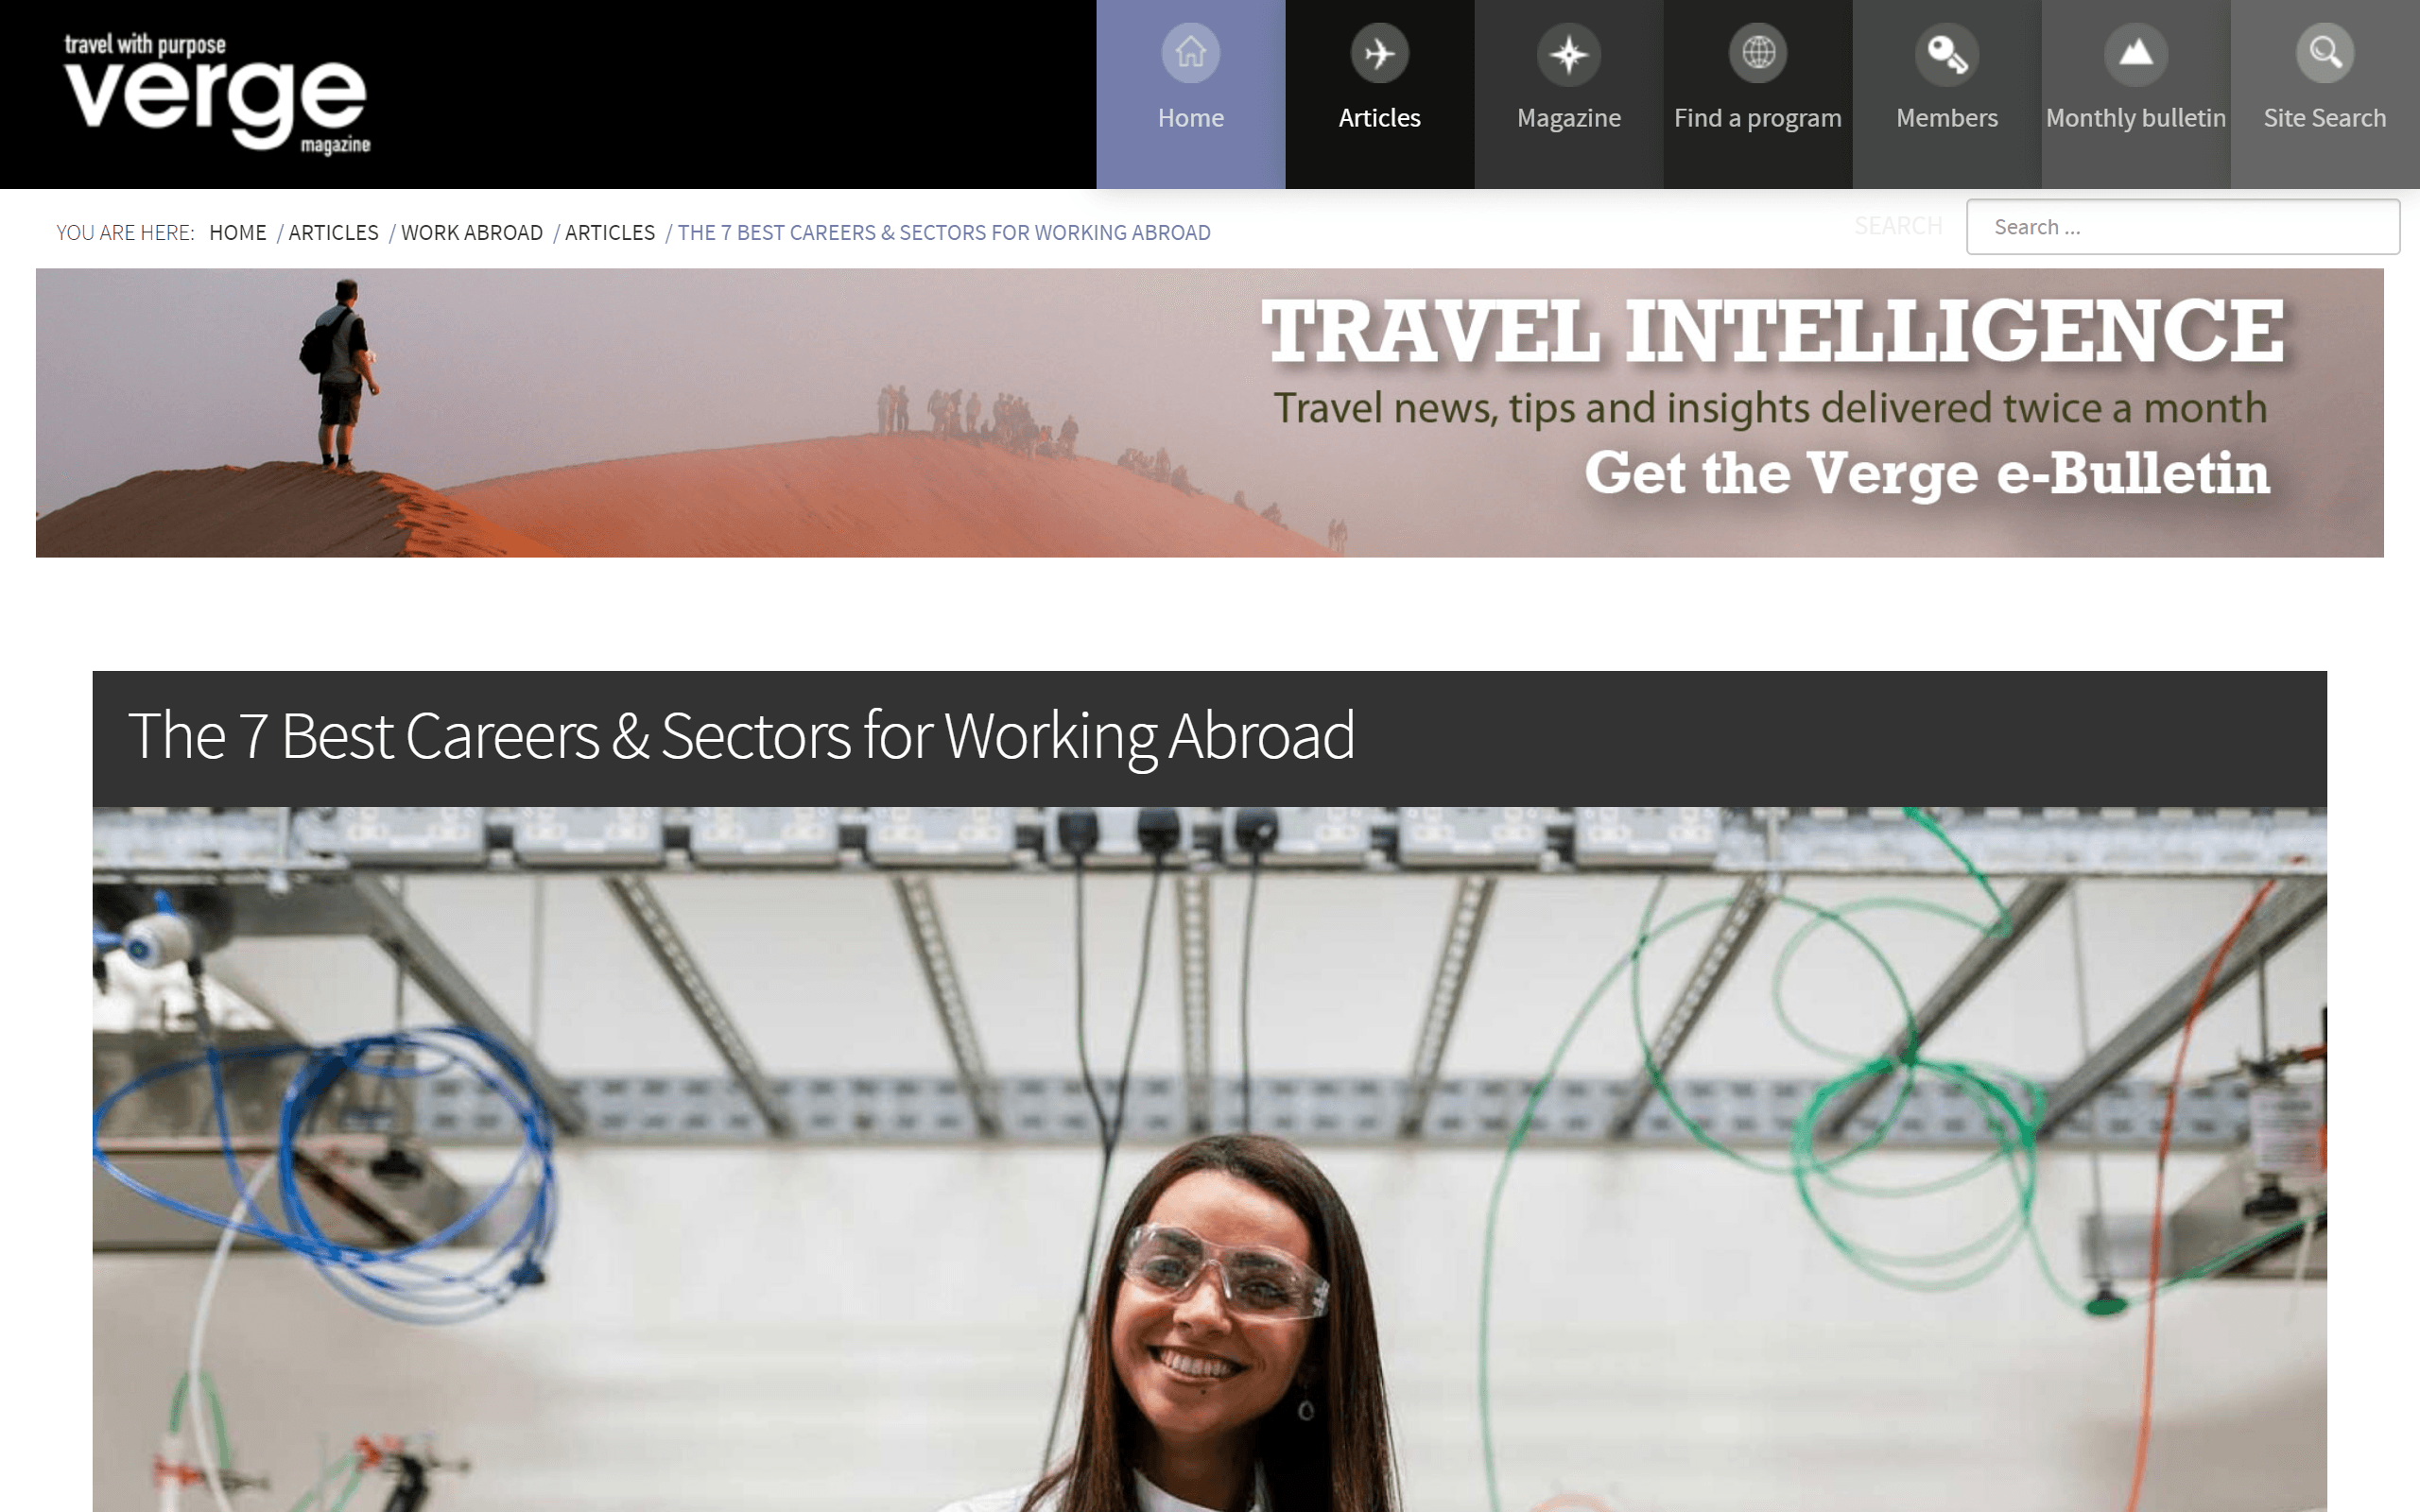The height and width of the screenshot is (1512, 2420).
Task: Click the Verge magazine logo
Action: point(217,93)
